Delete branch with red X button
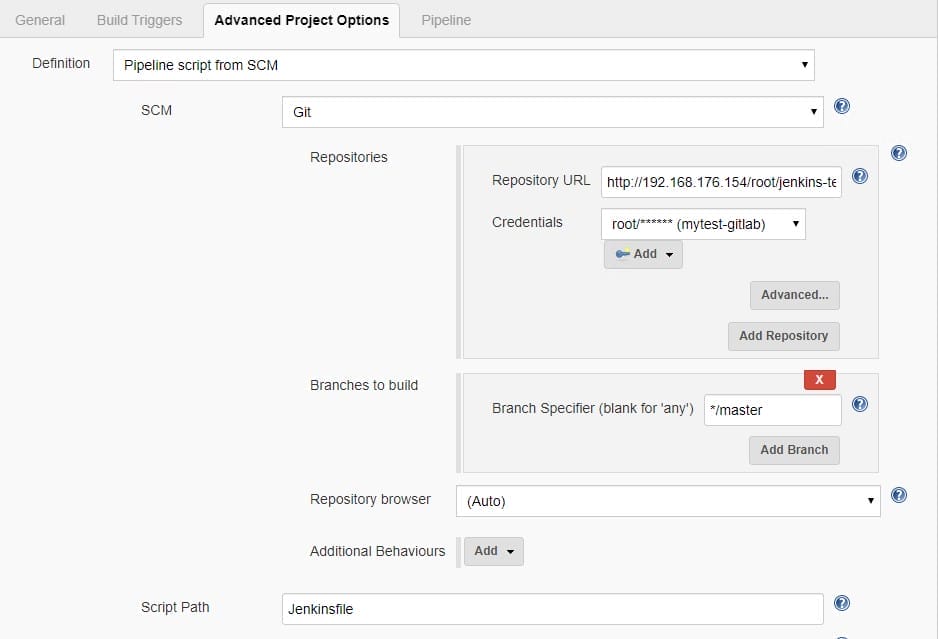Image resolution: width=940 pixels, height=639 pixels. point(819,380)
